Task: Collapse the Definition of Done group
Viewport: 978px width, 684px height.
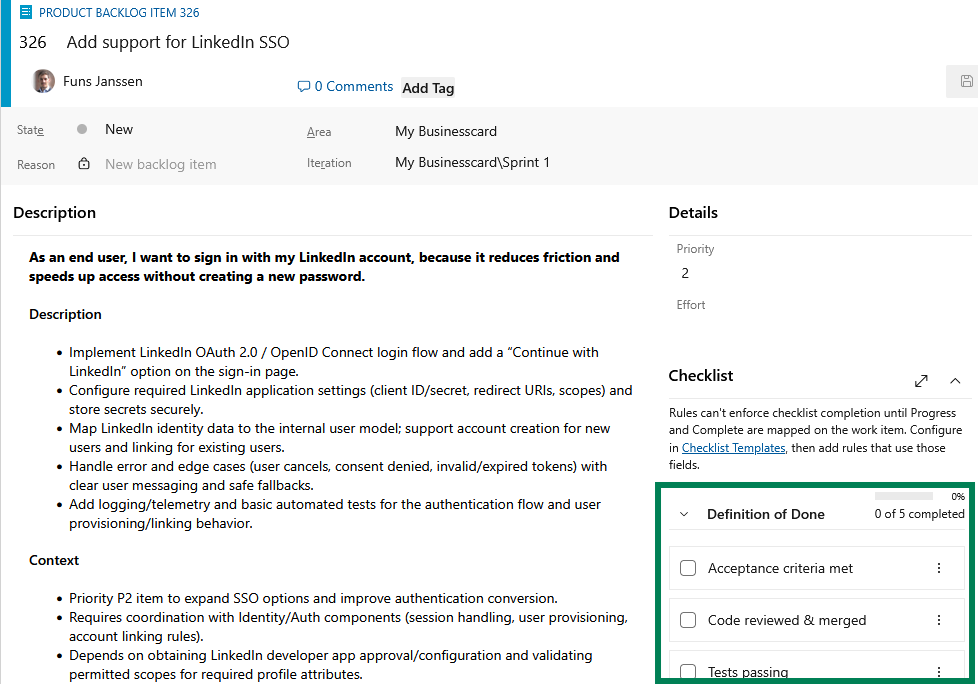Action: tap(683, 513)
